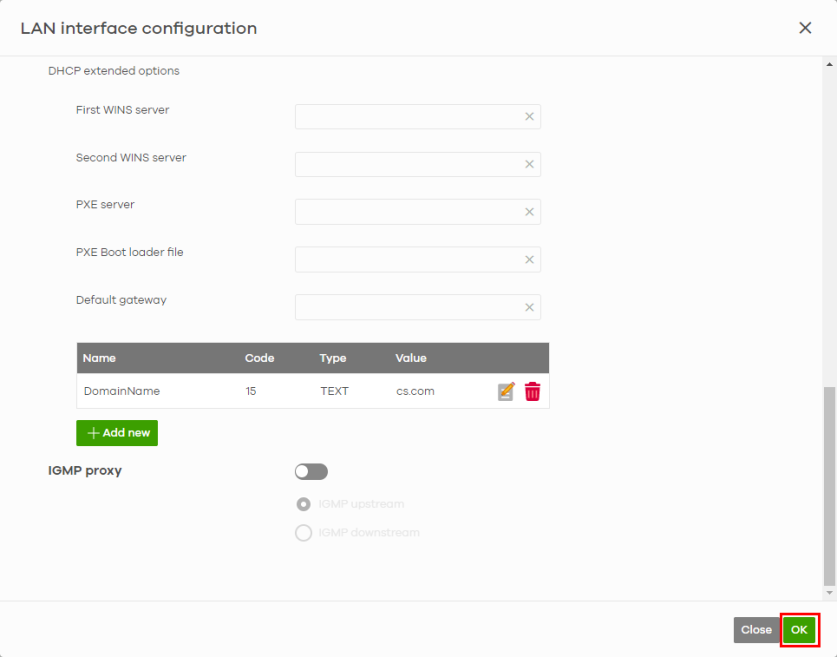Click the Add new button
This screenshot has height=657, width=837.
117,433
